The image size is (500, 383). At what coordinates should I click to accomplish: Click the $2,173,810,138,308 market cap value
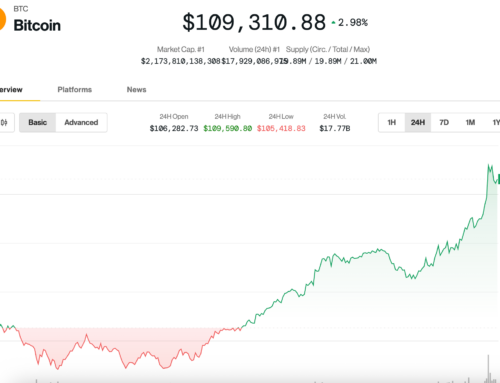180,61
